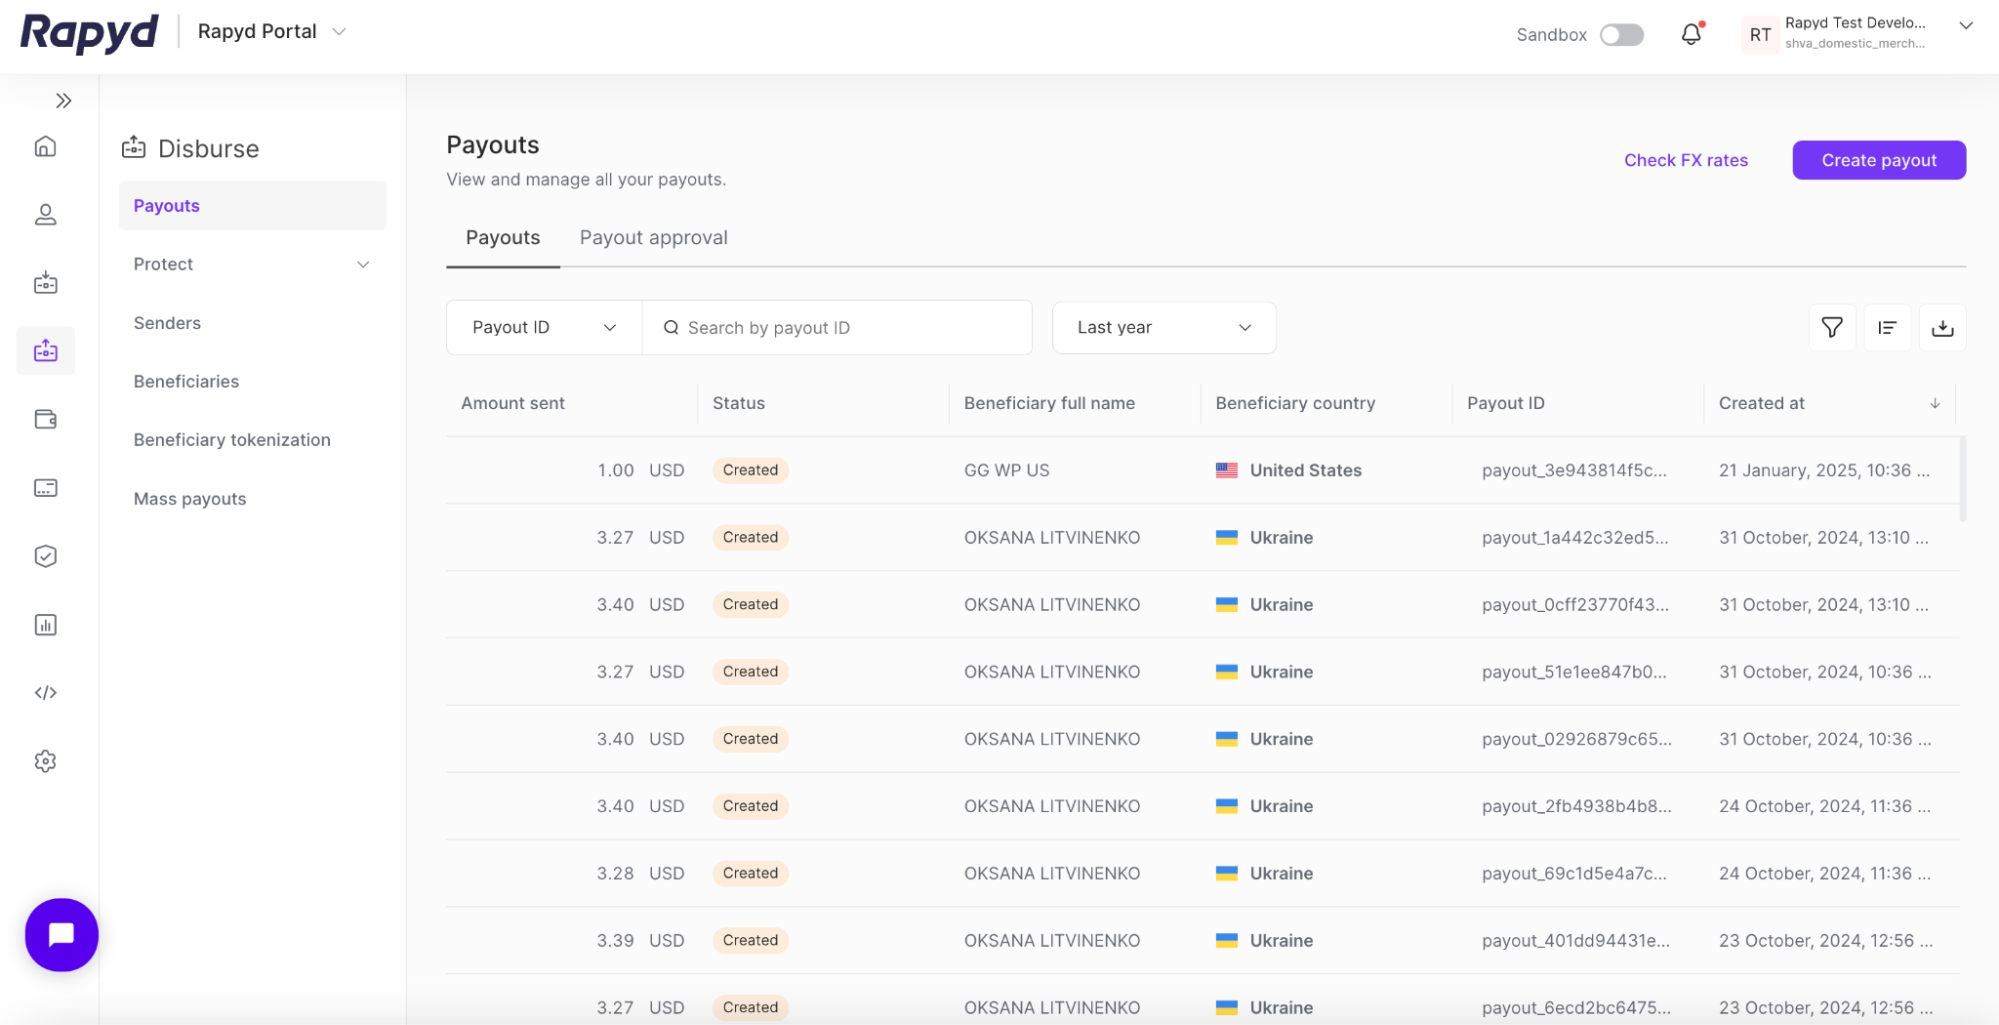Open the Last year date range dropdown
1999x1025 pixels.
tap(1163, 327)
